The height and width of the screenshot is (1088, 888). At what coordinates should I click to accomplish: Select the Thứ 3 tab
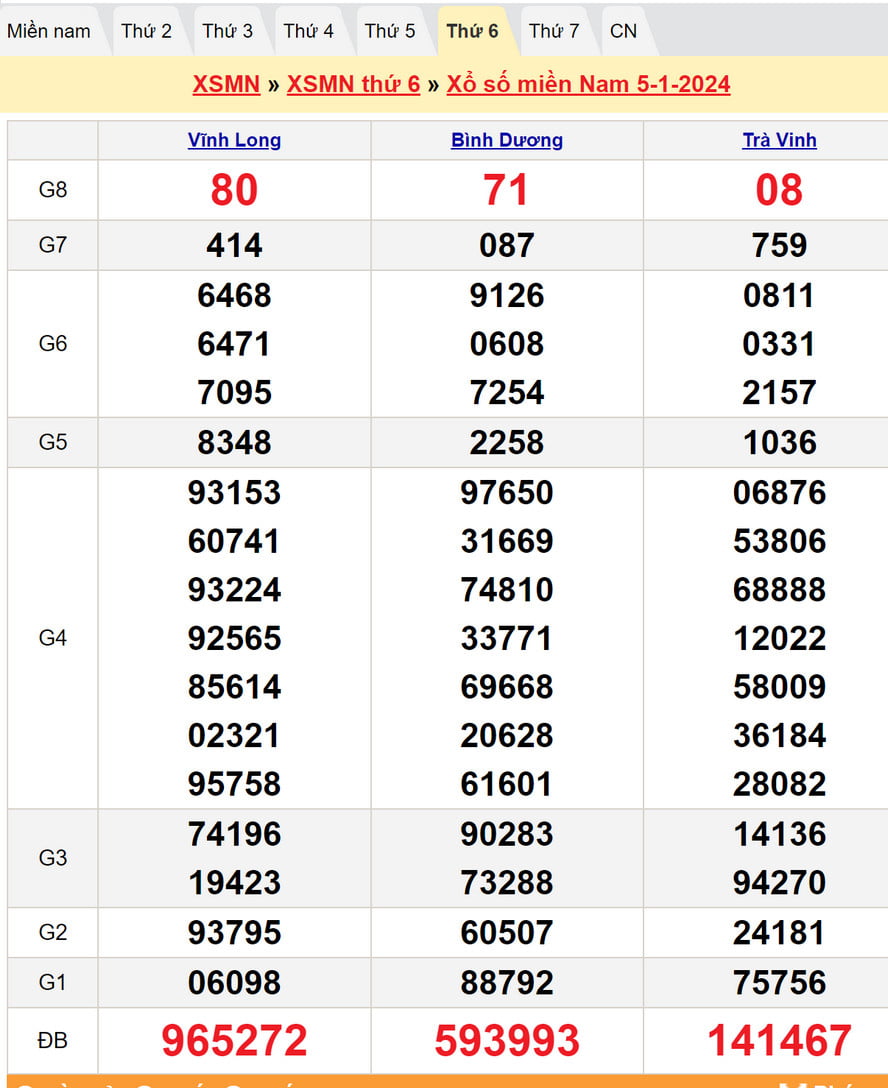(x=227, y=31)
